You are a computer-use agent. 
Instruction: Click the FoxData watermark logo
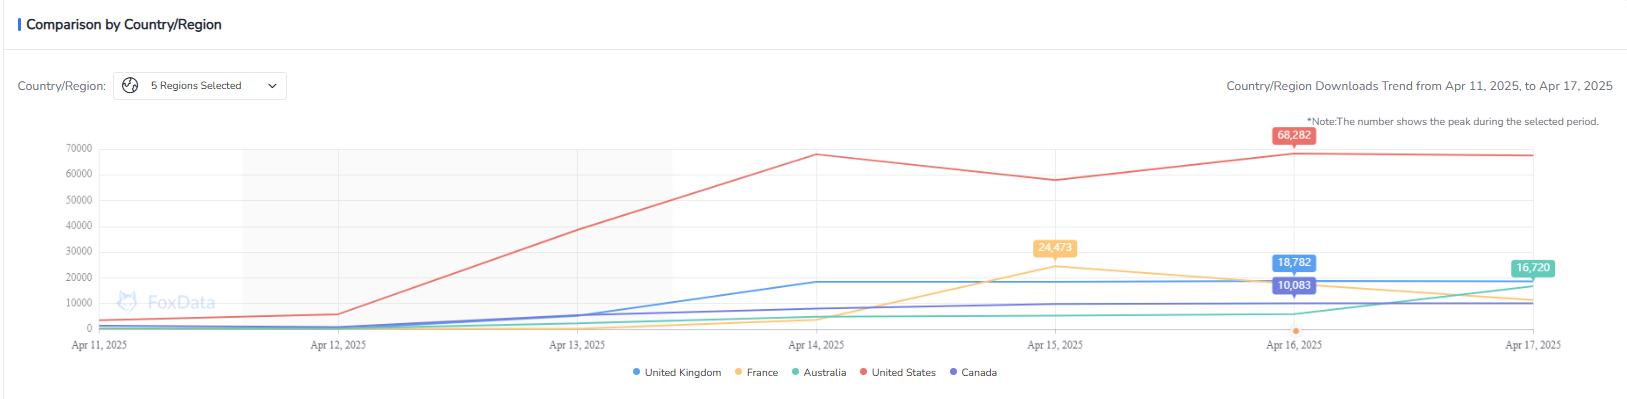tap(166, 302)
